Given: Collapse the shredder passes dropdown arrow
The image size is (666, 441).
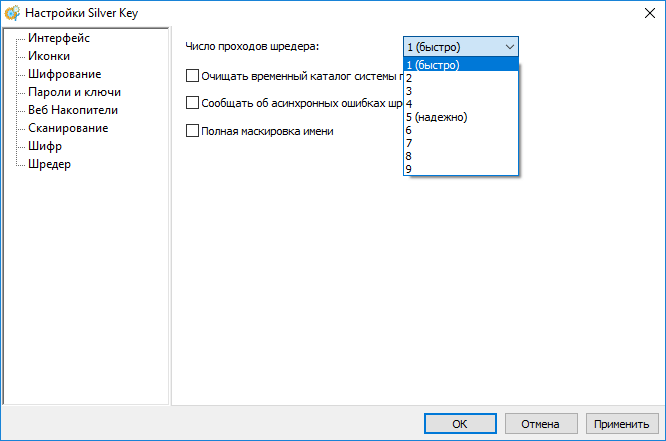Looking at the screenshot, I should pyautogui.click(x=510, y=46).
